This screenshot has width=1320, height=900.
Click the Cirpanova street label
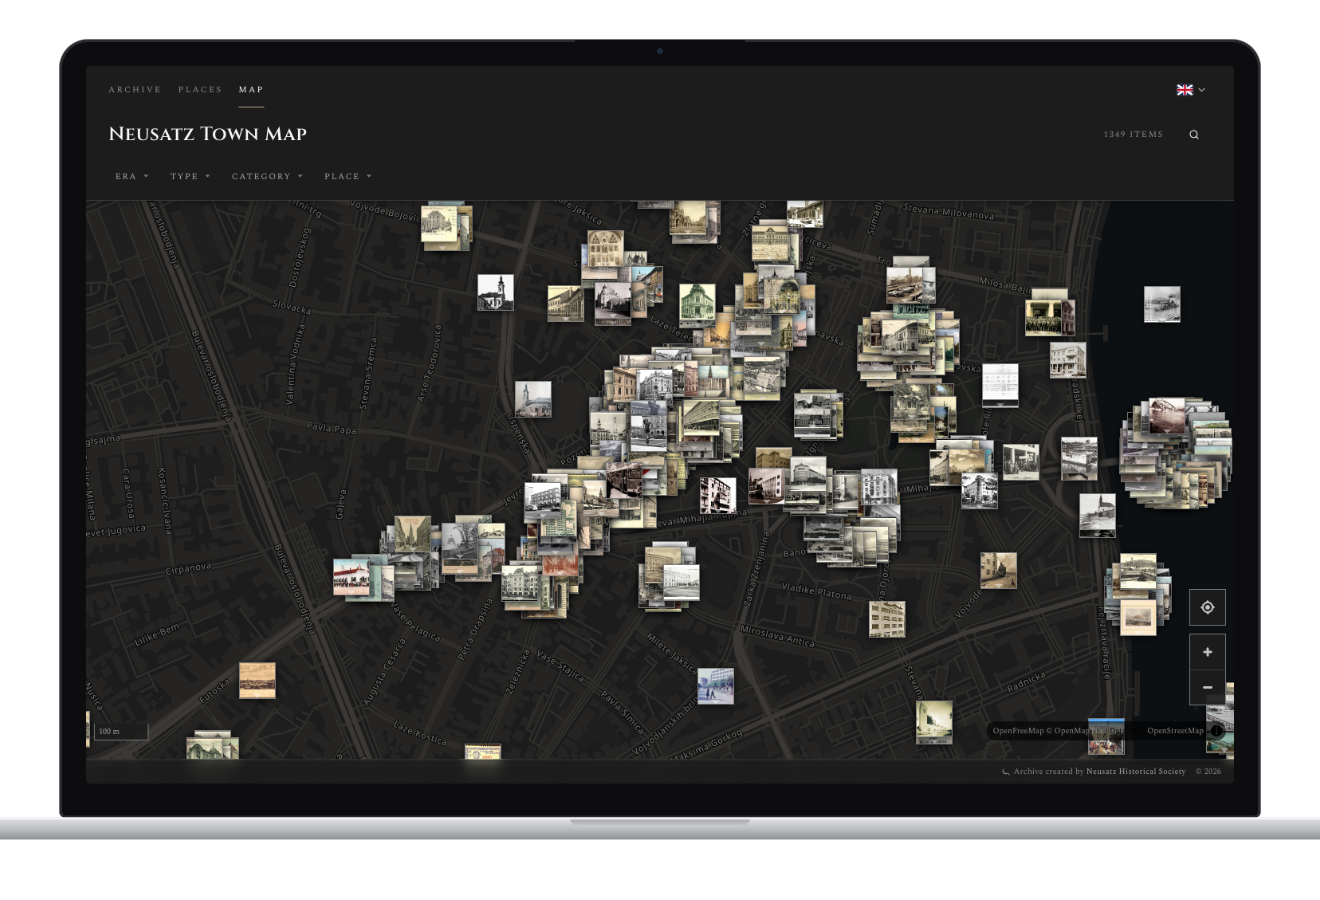point(188,569)
